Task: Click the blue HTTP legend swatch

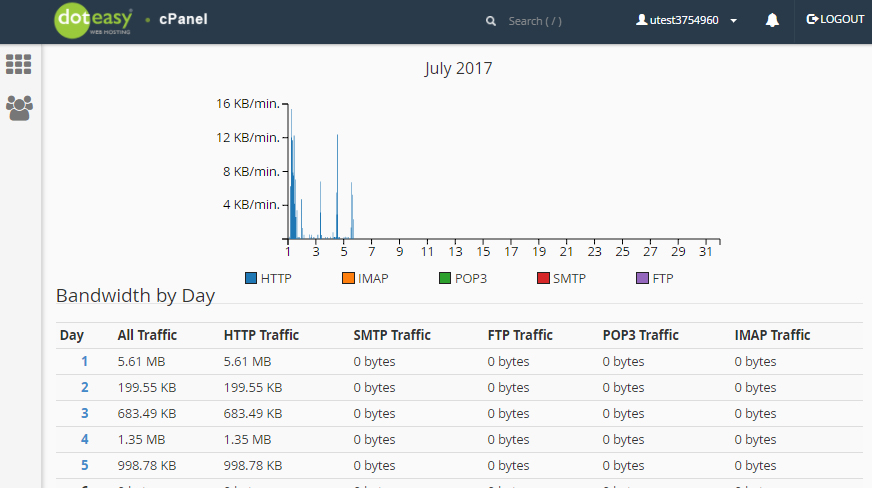Action: (251, 278)
